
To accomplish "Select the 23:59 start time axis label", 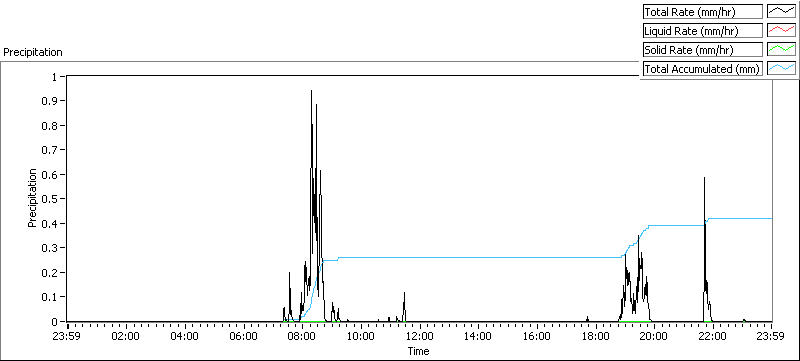I will (67, 337).
